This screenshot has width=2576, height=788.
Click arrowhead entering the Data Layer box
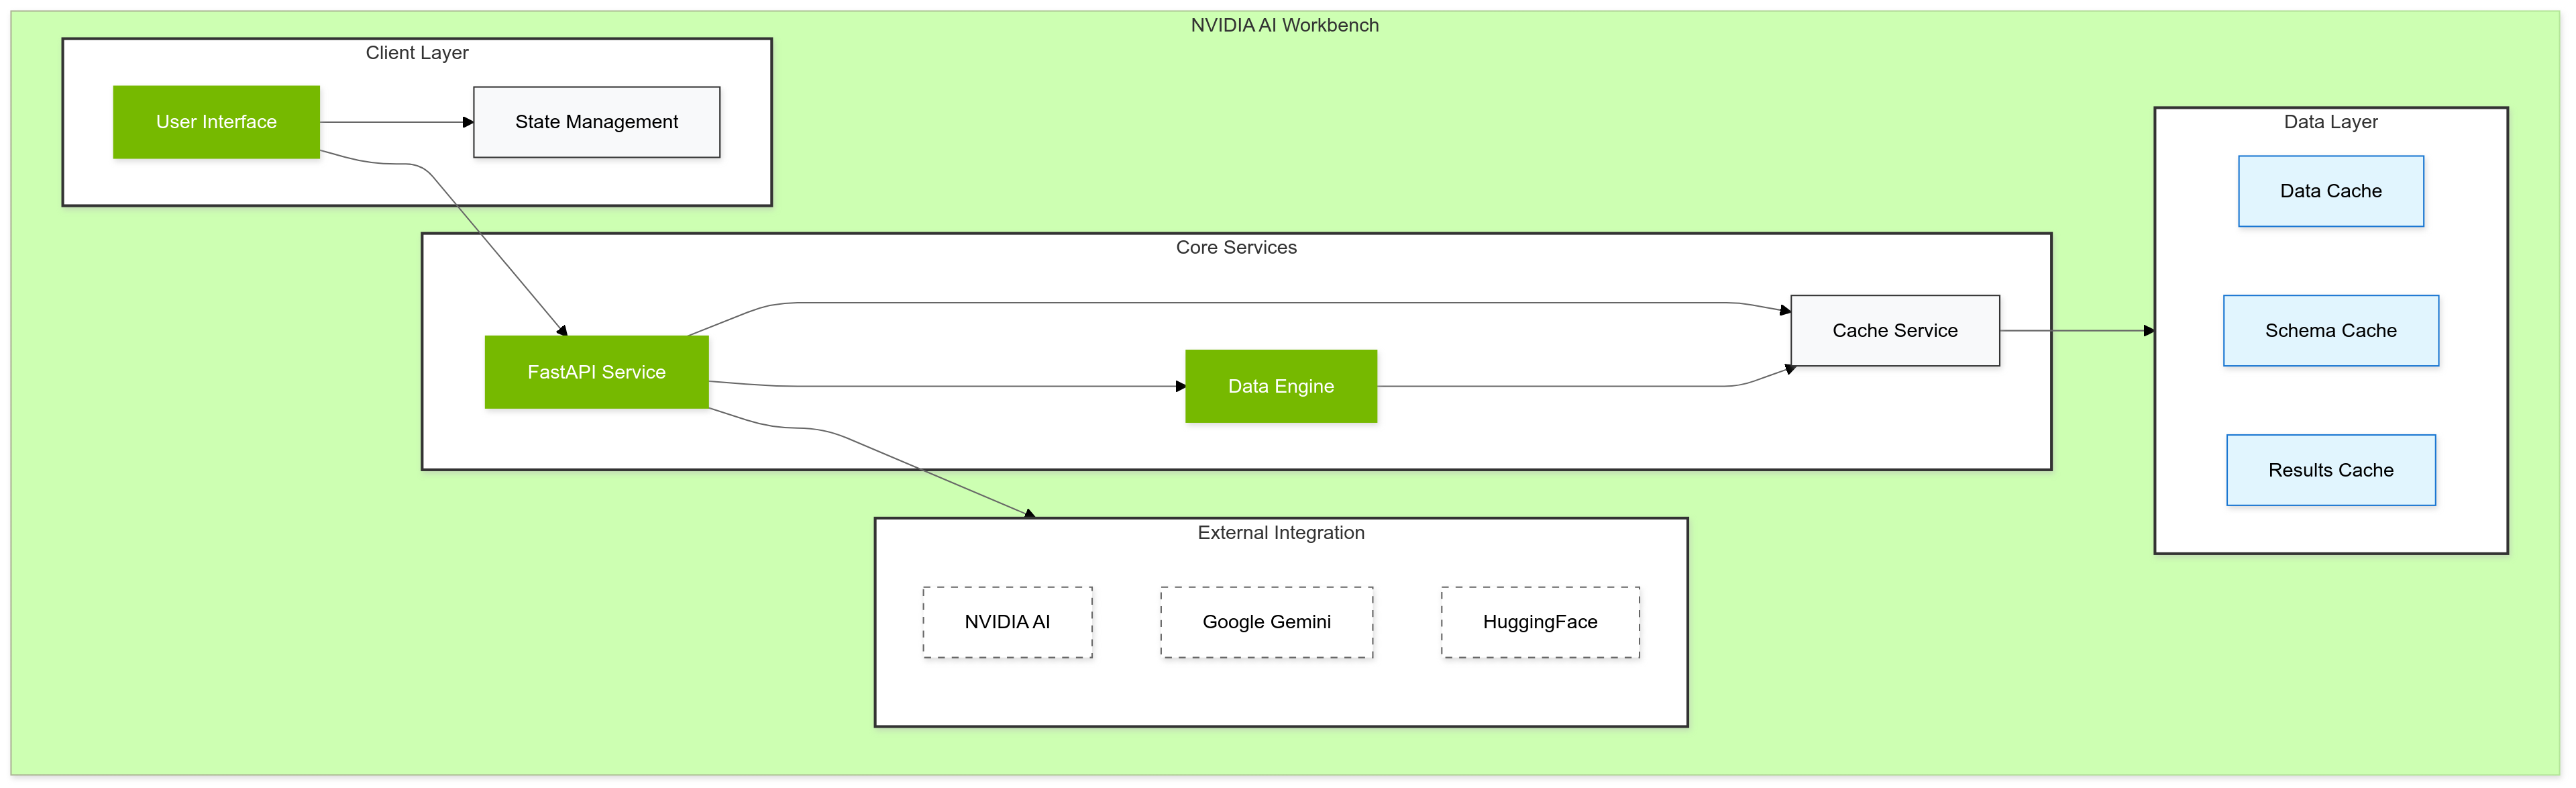pos(2149,331)
